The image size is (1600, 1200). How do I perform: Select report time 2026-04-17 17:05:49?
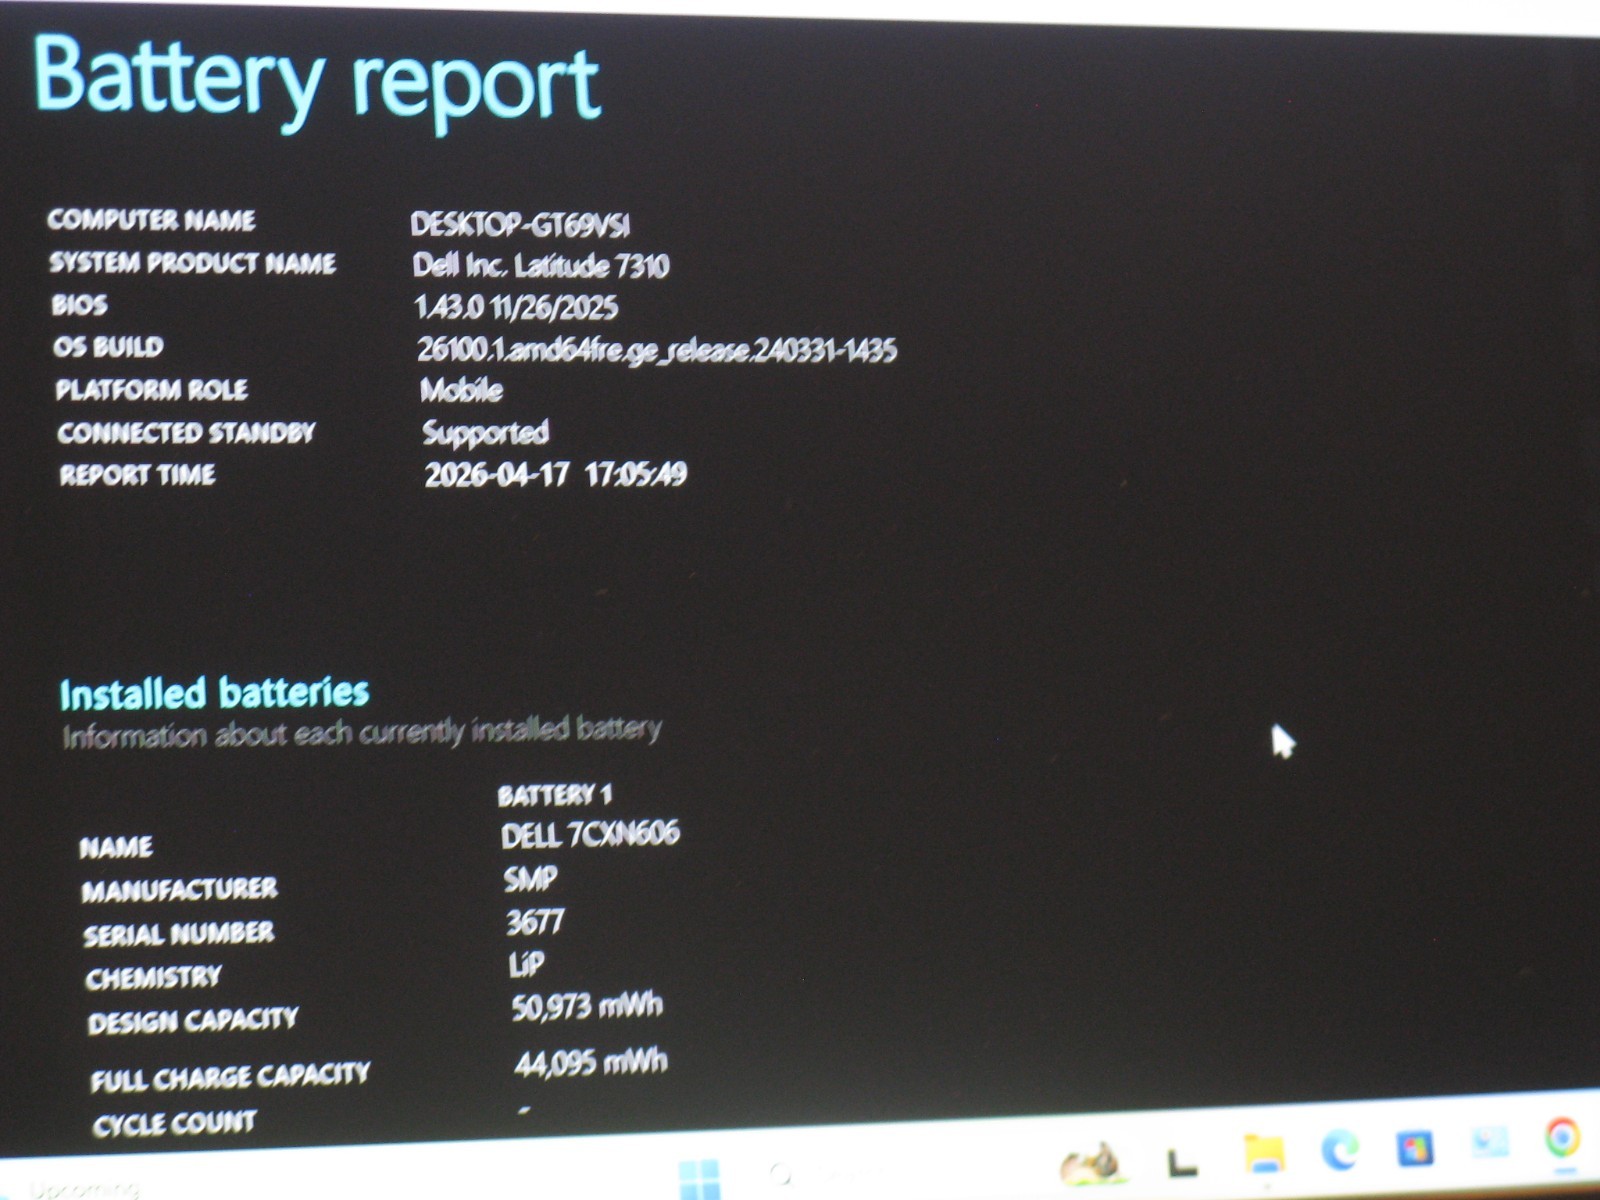(556, 474)
